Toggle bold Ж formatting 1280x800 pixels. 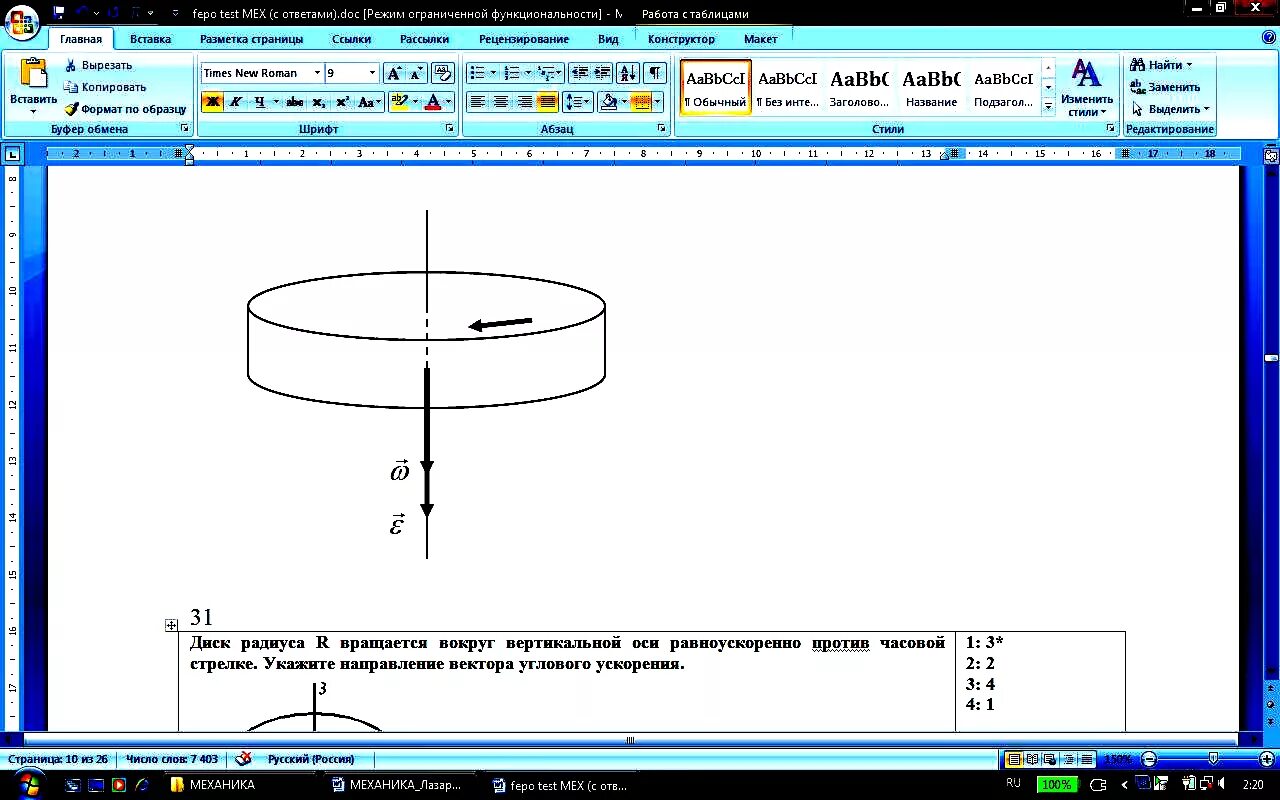[212, 102]
